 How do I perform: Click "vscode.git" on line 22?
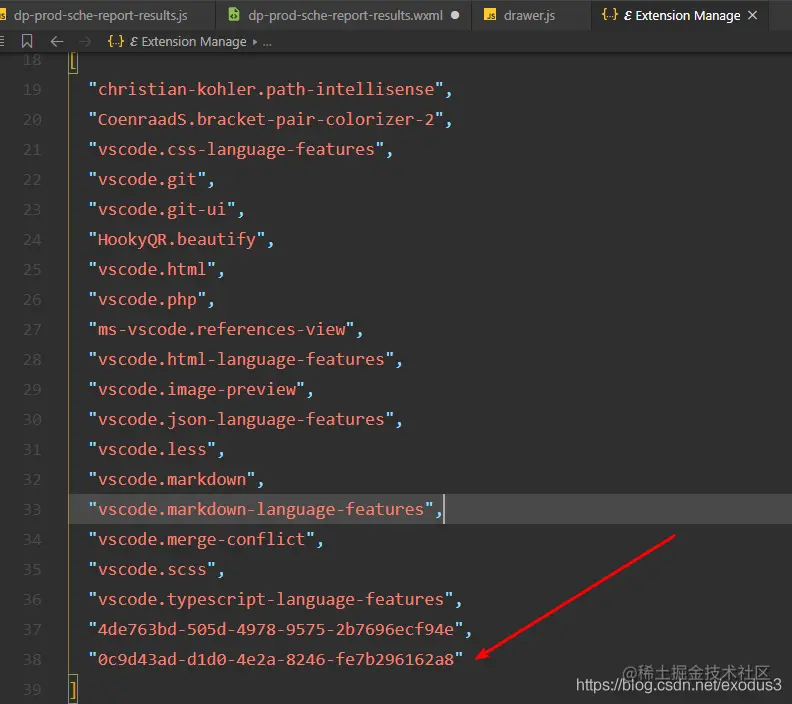[147, 180]
